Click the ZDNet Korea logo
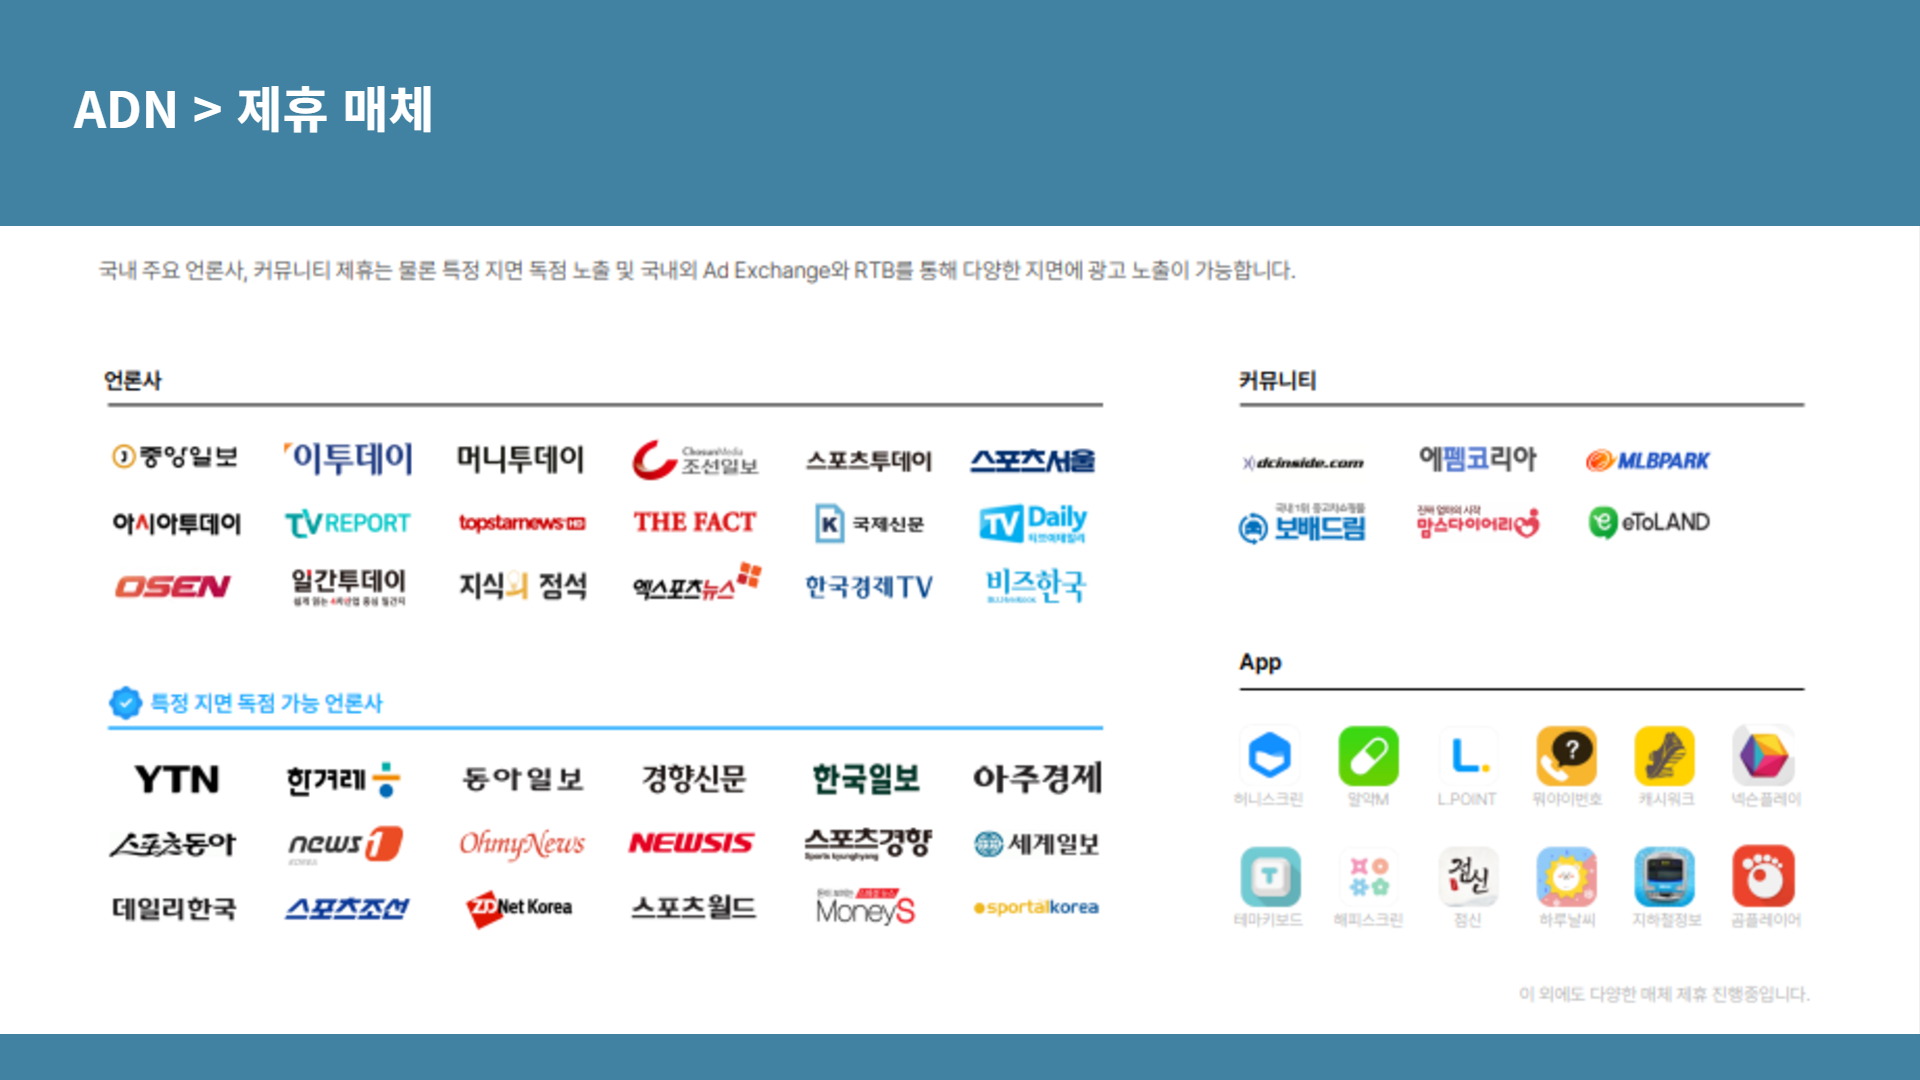 520,908
